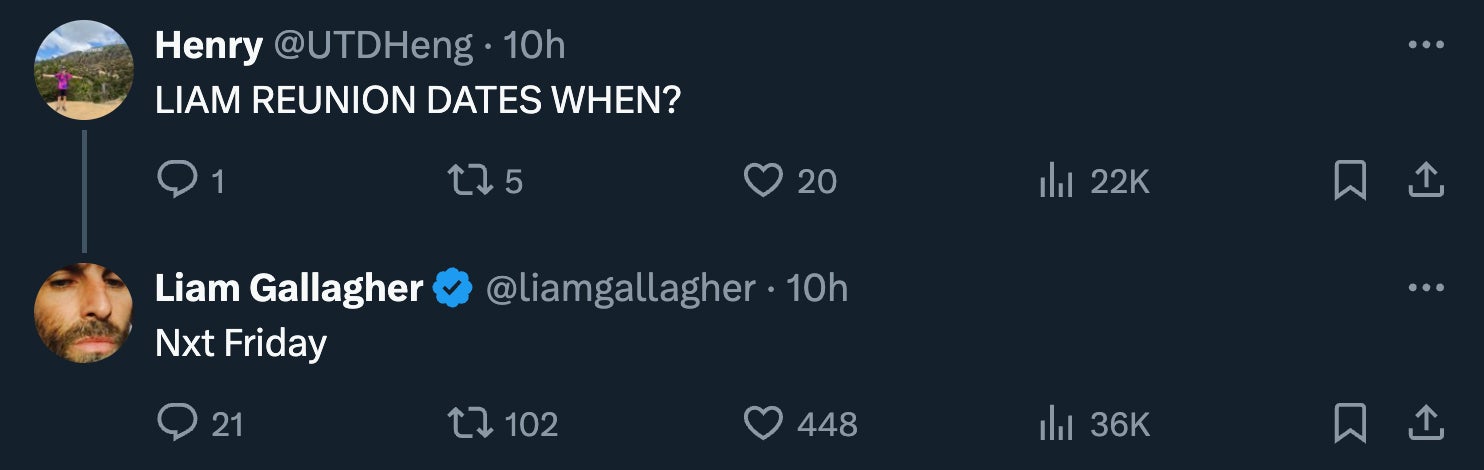Screen dimensions: 1484x470
Task: Share Henry's tweet via share icon
Action: [x=1425, y=181]
